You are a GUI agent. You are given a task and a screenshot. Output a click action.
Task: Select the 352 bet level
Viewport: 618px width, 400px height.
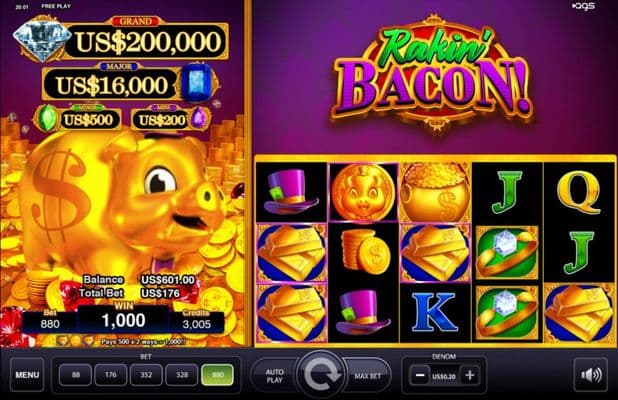click(146, 375)
